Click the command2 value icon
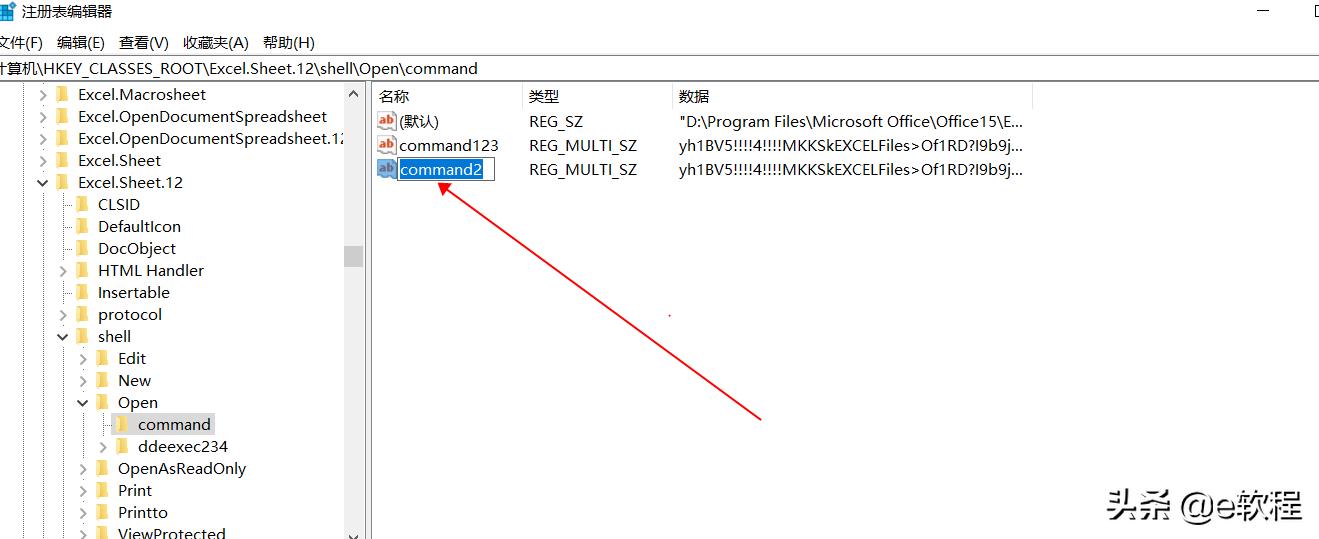The image size is (1319, 539). pos(386,169)
